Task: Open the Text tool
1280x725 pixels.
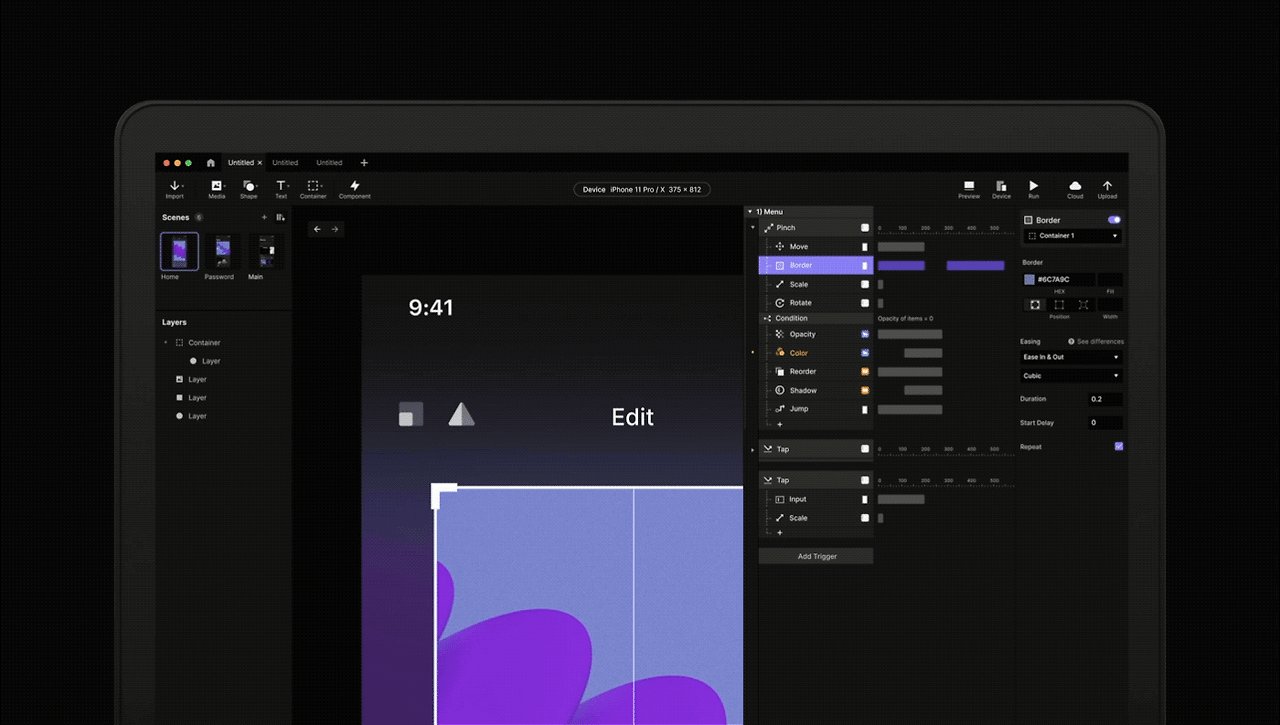Action: (x=281, y=188)
